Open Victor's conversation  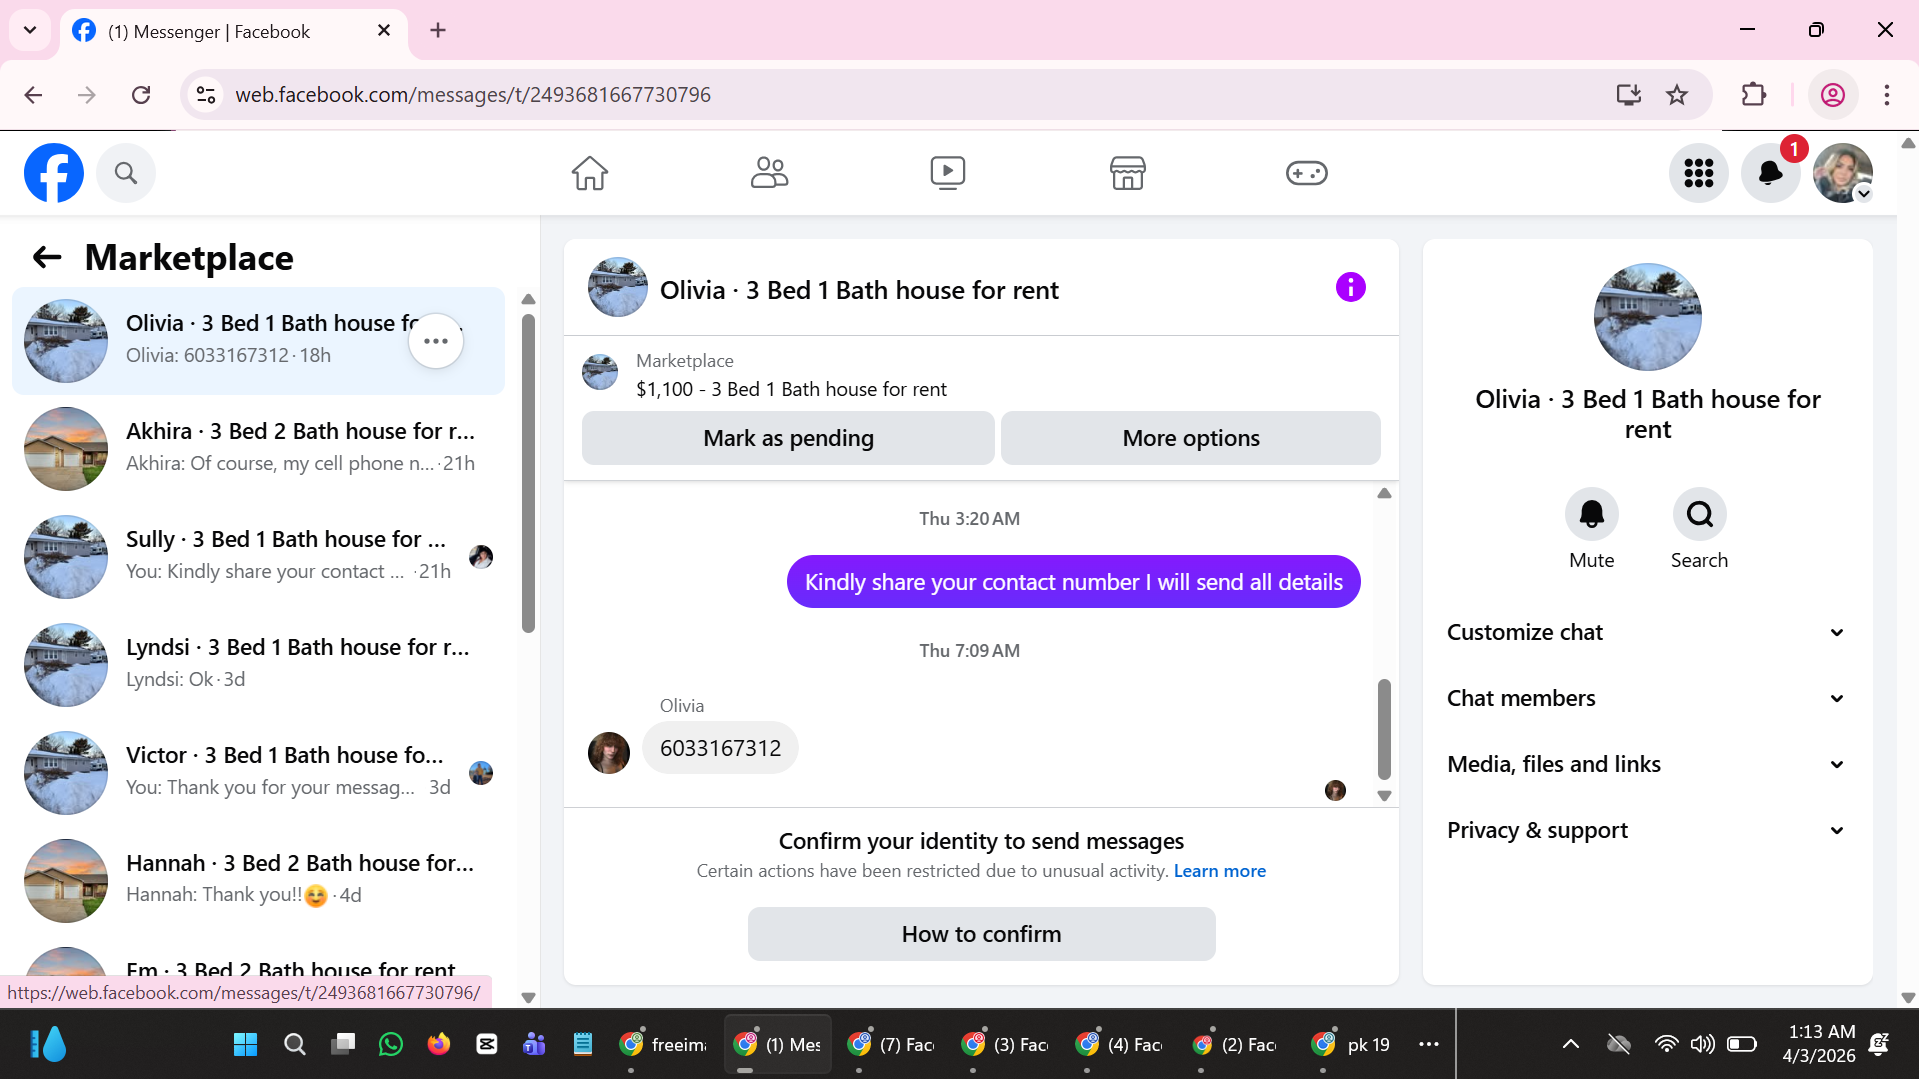(x=258, y=772)
